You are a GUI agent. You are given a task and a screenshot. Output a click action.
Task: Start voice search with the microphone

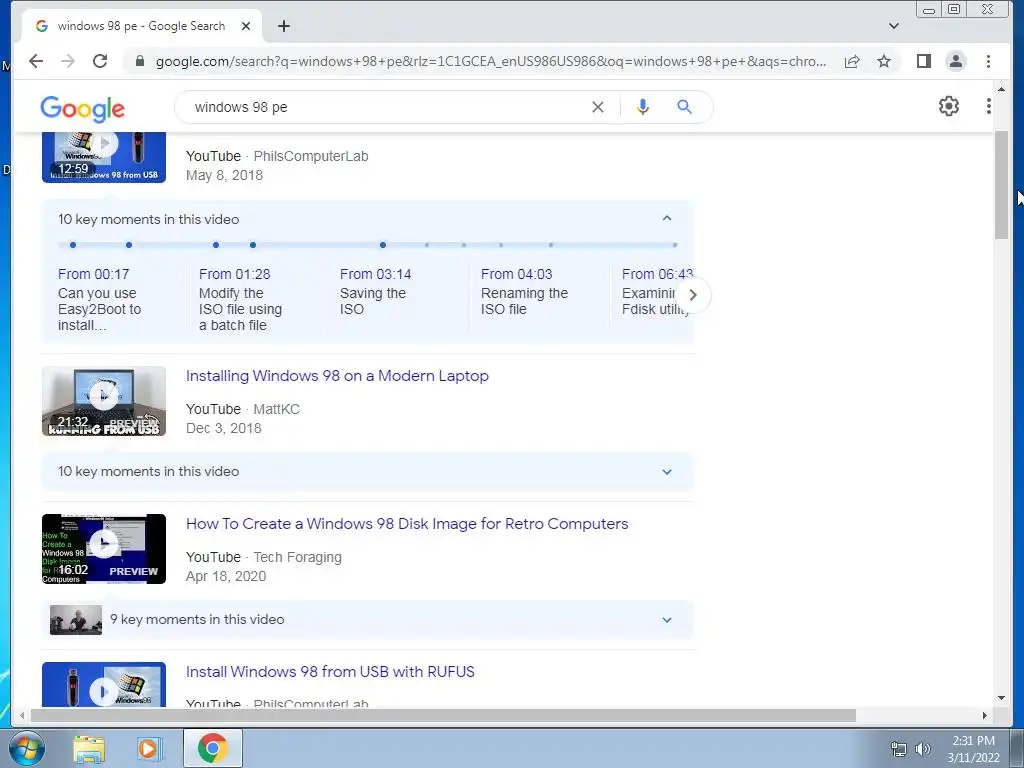coord(643,107)
